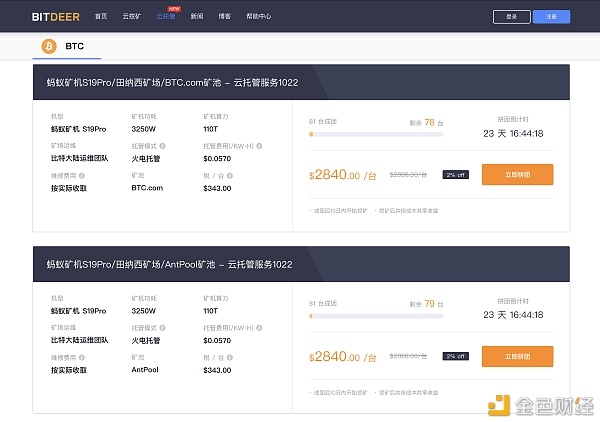Click the orange Bitcoin coin icon

point(49,46)
